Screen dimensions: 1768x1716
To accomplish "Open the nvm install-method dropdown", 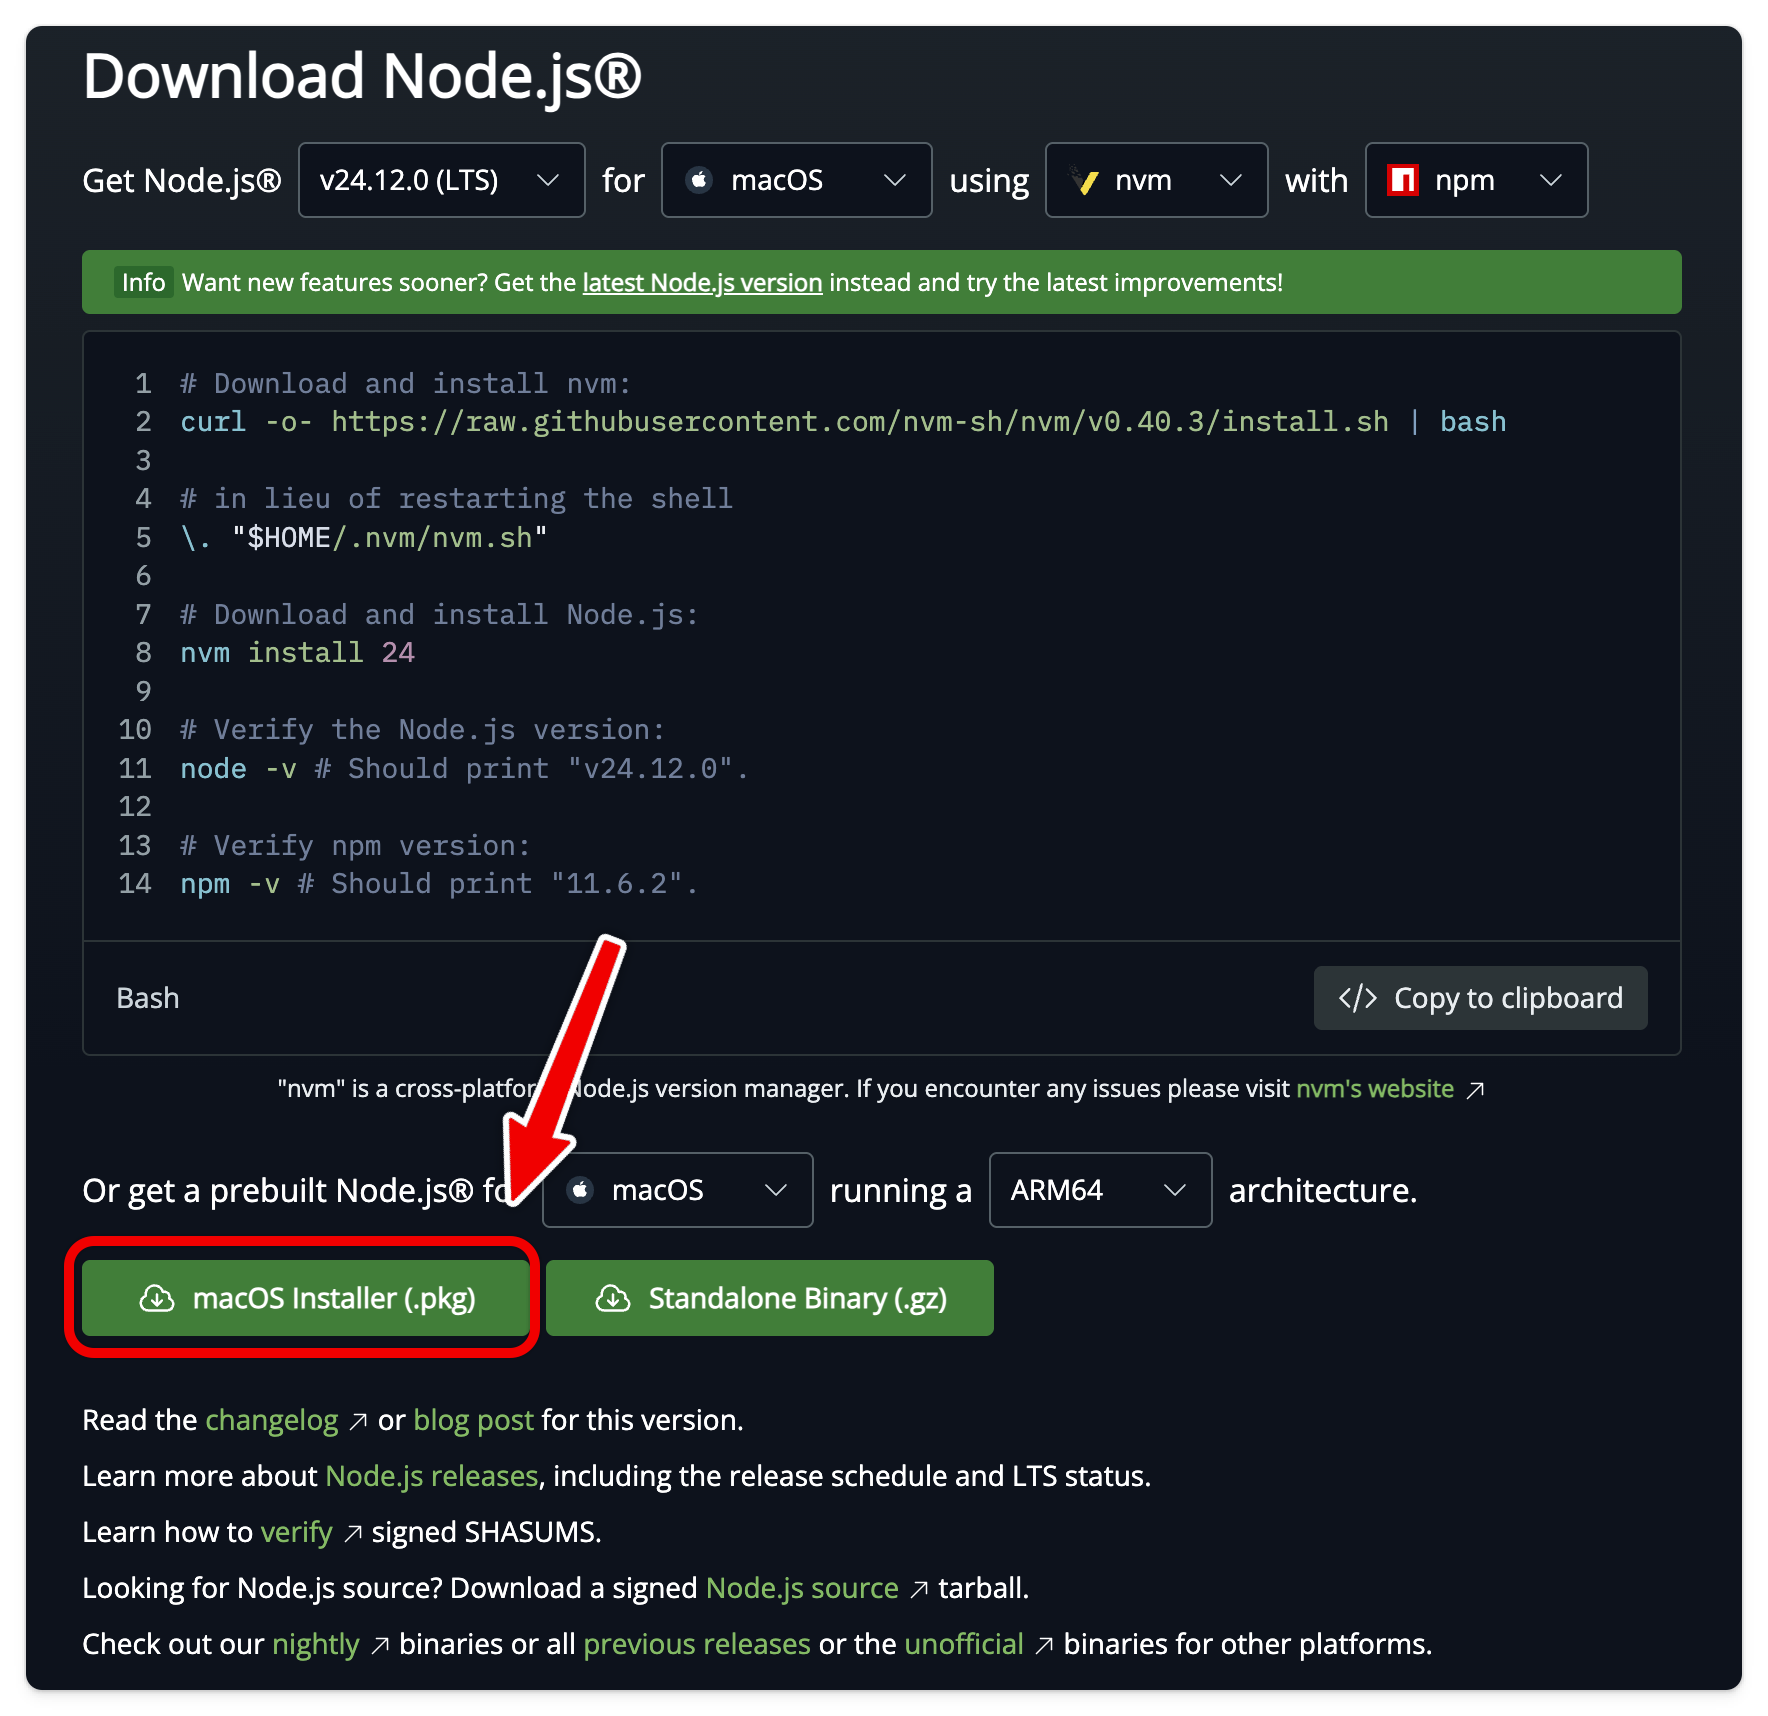I will point(1156,180).
